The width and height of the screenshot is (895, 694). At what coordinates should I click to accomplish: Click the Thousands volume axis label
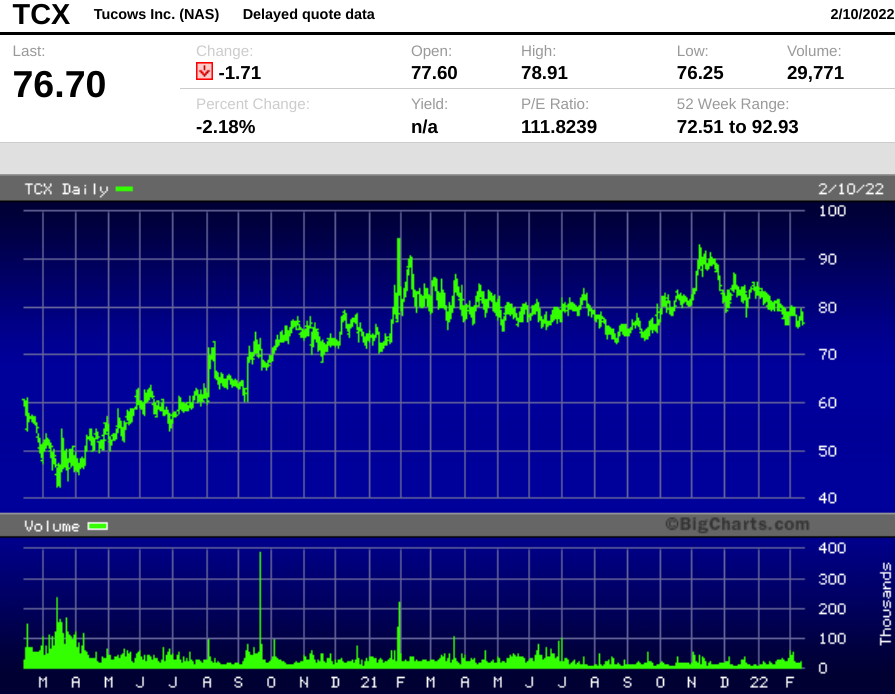(885, 604)
